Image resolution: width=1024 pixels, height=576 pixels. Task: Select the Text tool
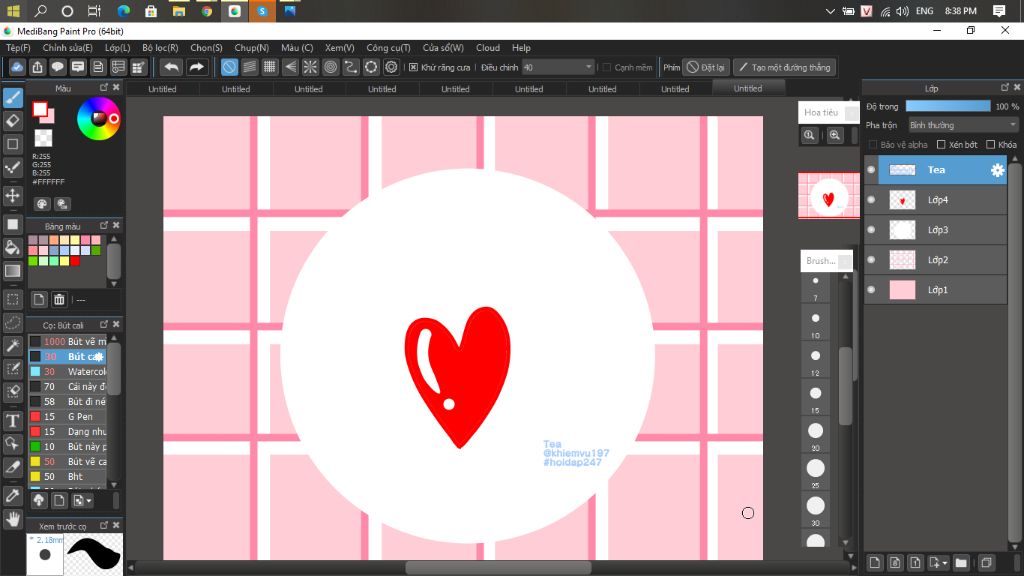(12, 421)
